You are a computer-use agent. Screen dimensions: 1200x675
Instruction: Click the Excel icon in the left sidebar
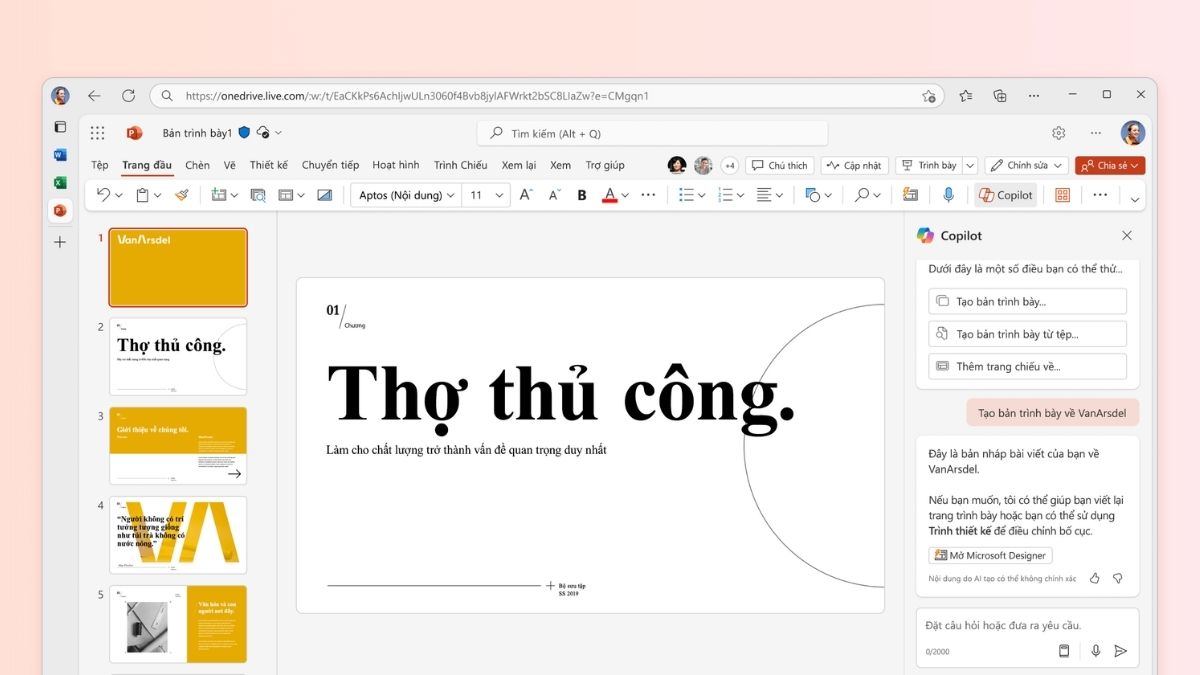coord(60,182)
